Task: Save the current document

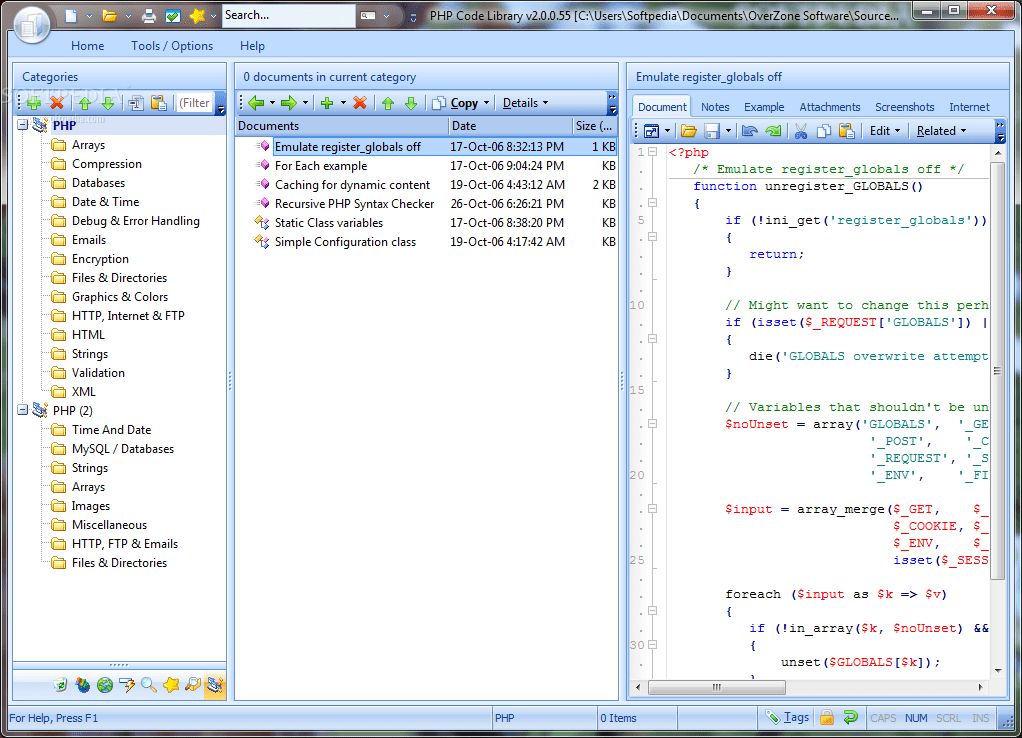Action: coord(712,130)
